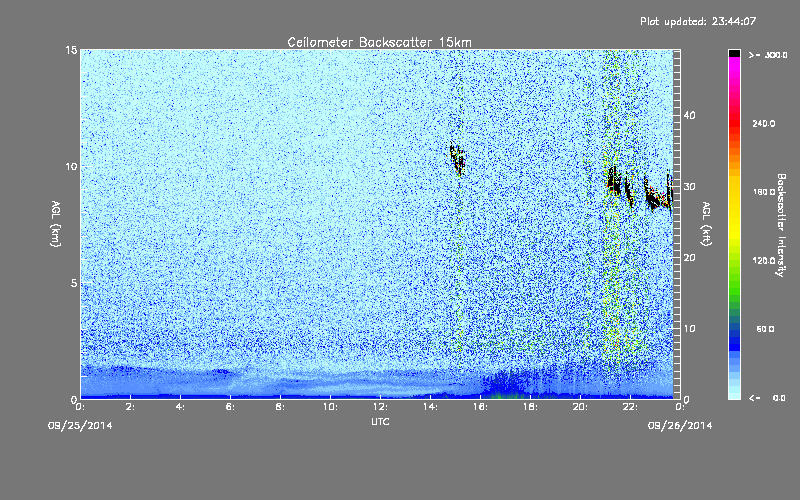Click the '2:' hour tick label

point(130,407)
